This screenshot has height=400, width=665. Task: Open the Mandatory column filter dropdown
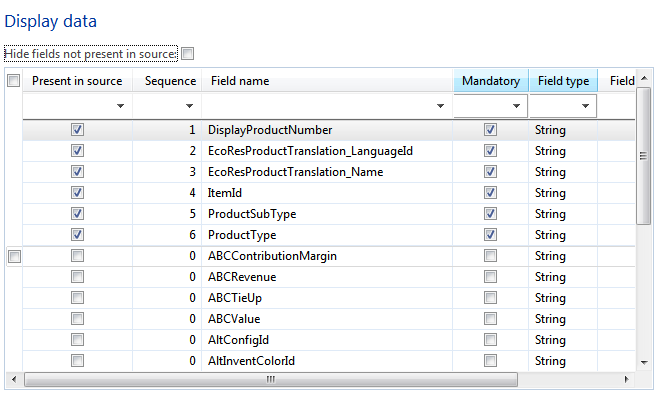[517, 106]
